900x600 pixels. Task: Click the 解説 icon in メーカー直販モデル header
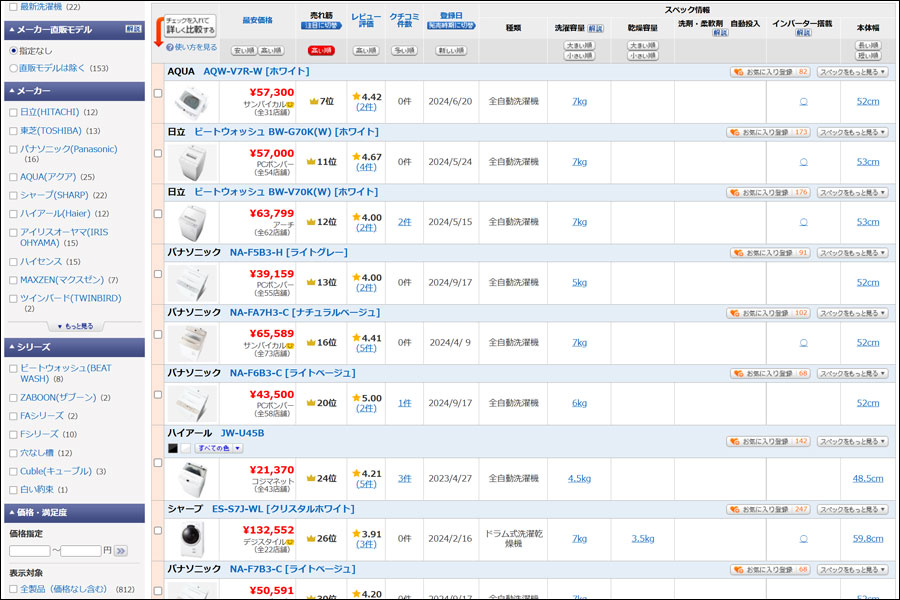134,29
